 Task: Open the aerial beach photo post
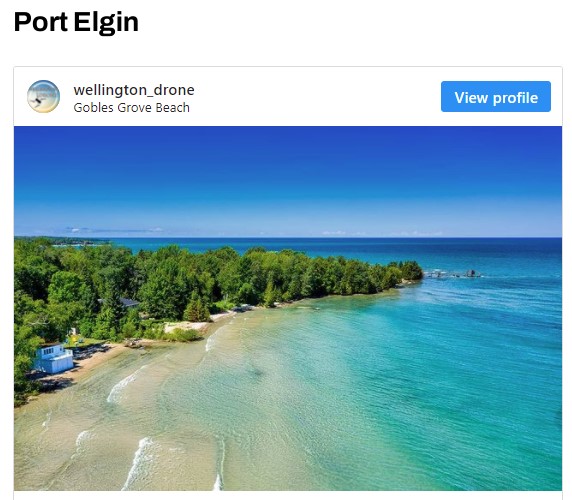[288, 308]
